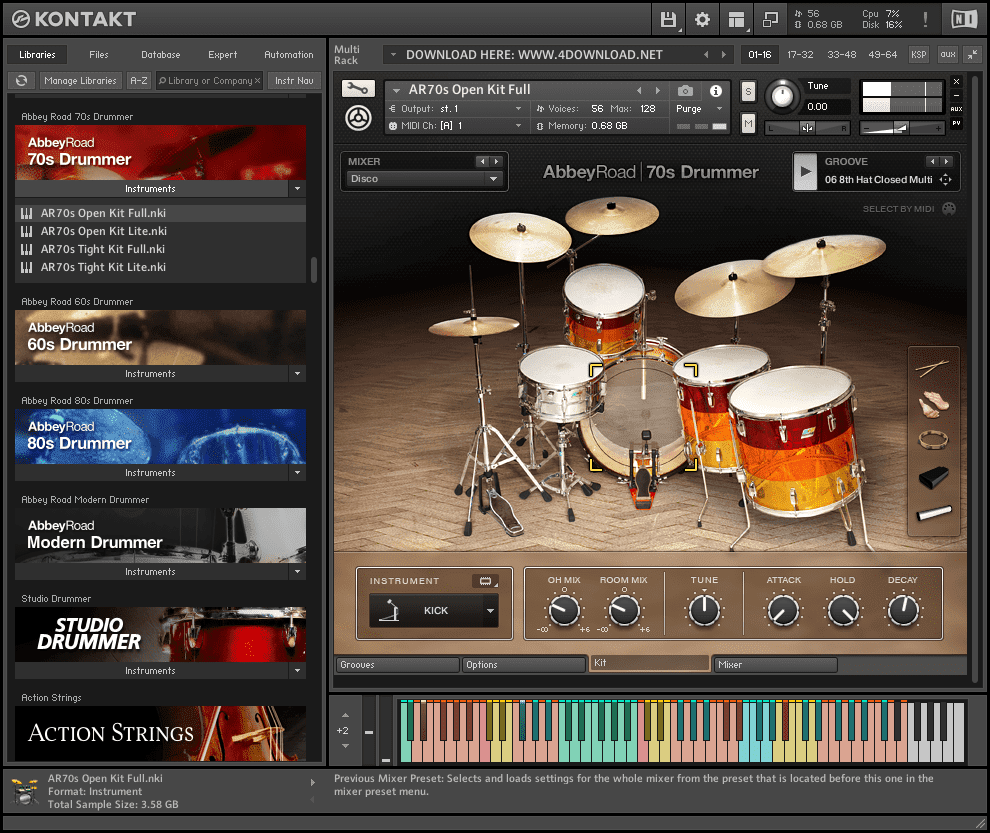Select the metal bar percussion icon

click(934, 513)
